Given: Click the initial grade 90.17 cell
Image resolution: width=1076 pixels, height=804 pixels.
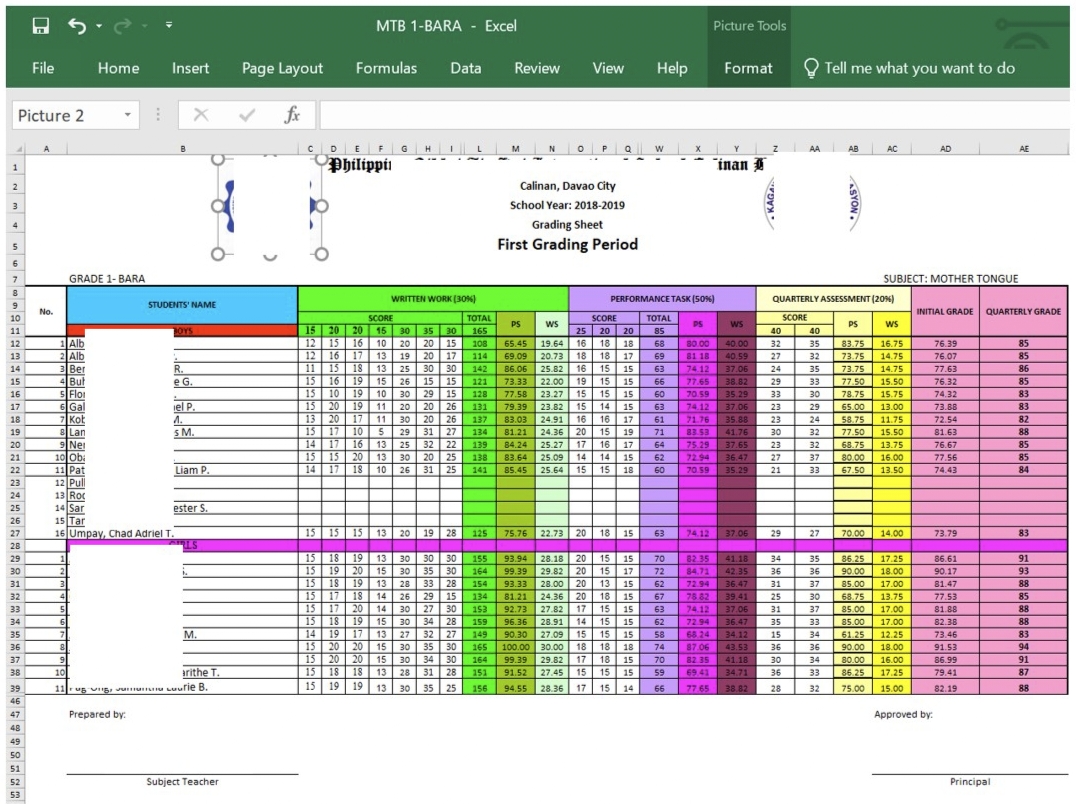Looking at the screenshot, I should coord(945,571).
